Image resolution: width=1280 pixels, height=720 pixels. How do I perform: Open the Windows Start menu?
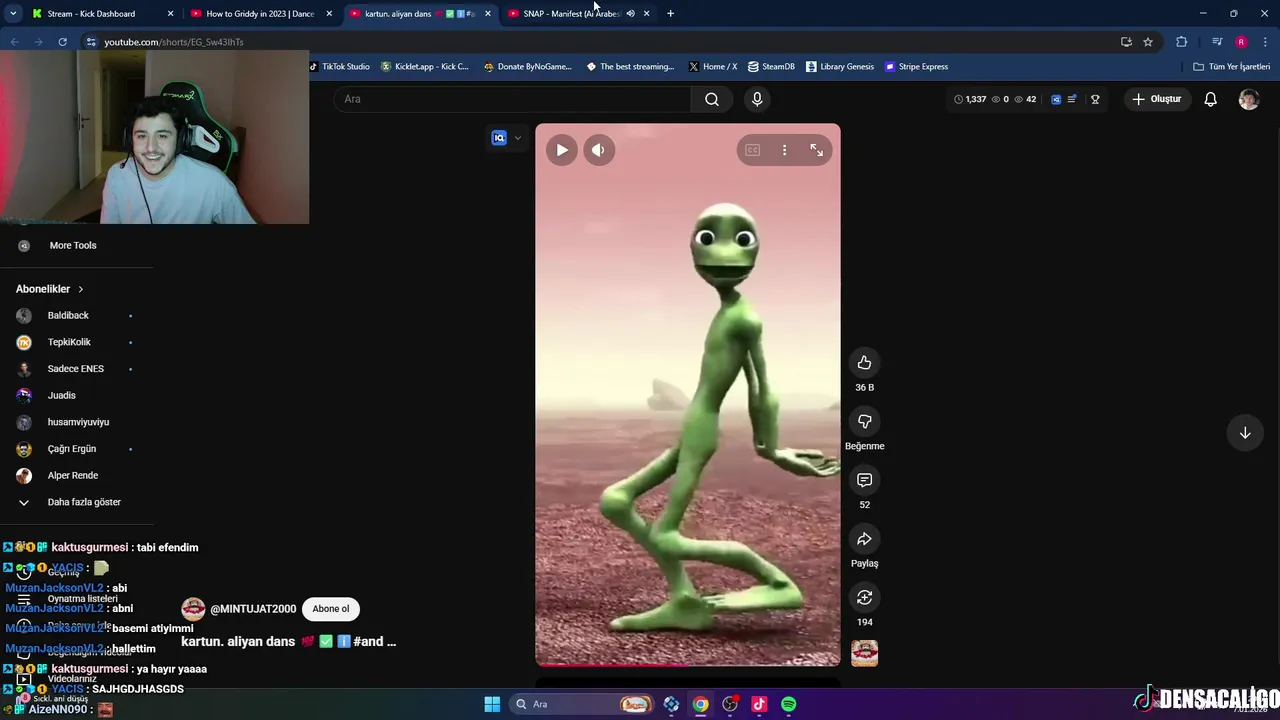(492, 704)
